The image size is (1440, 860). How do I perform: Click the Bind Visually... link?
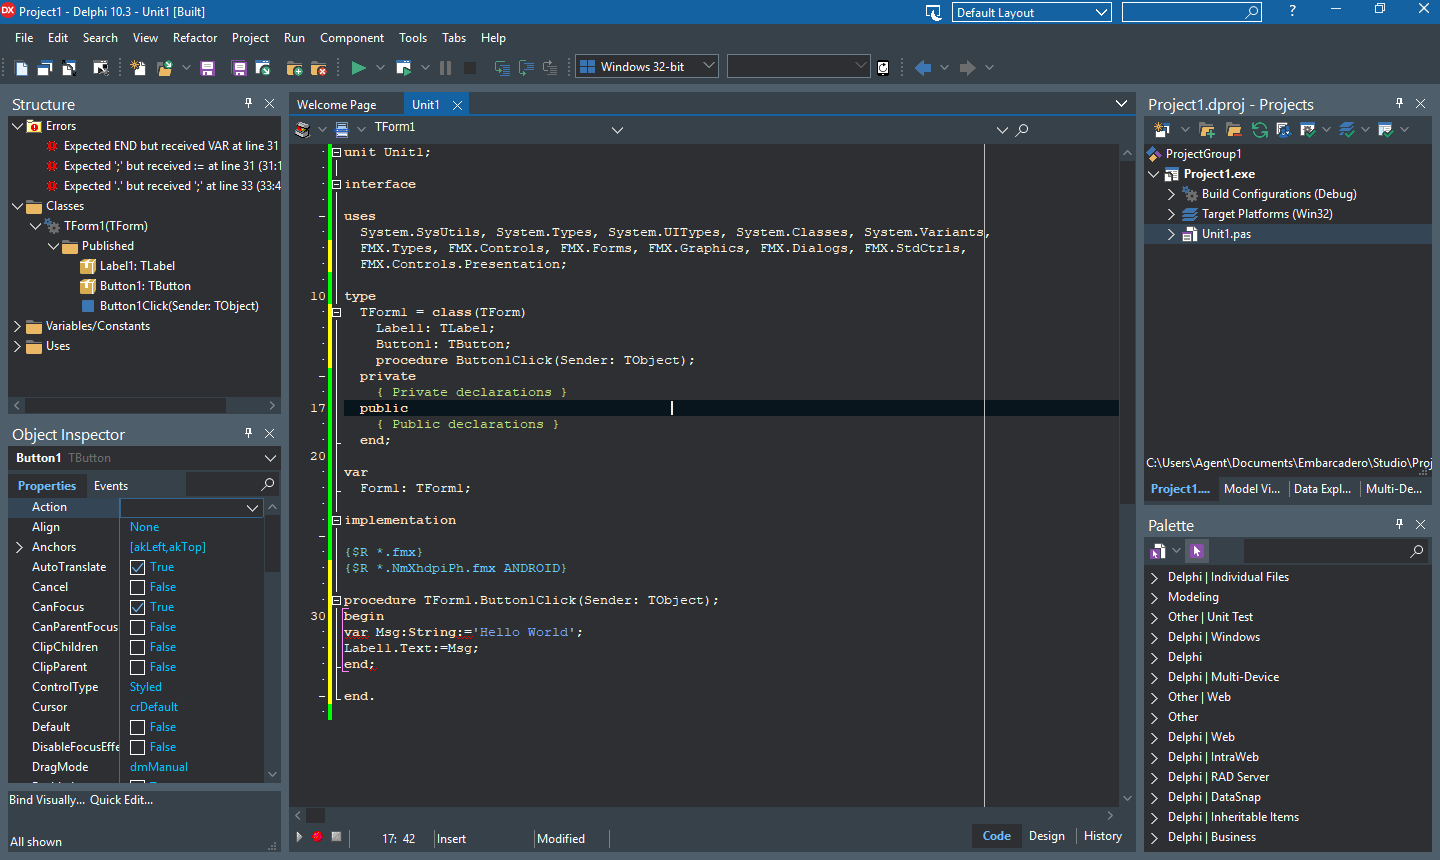pyautogui.click(x=47, y=800)
